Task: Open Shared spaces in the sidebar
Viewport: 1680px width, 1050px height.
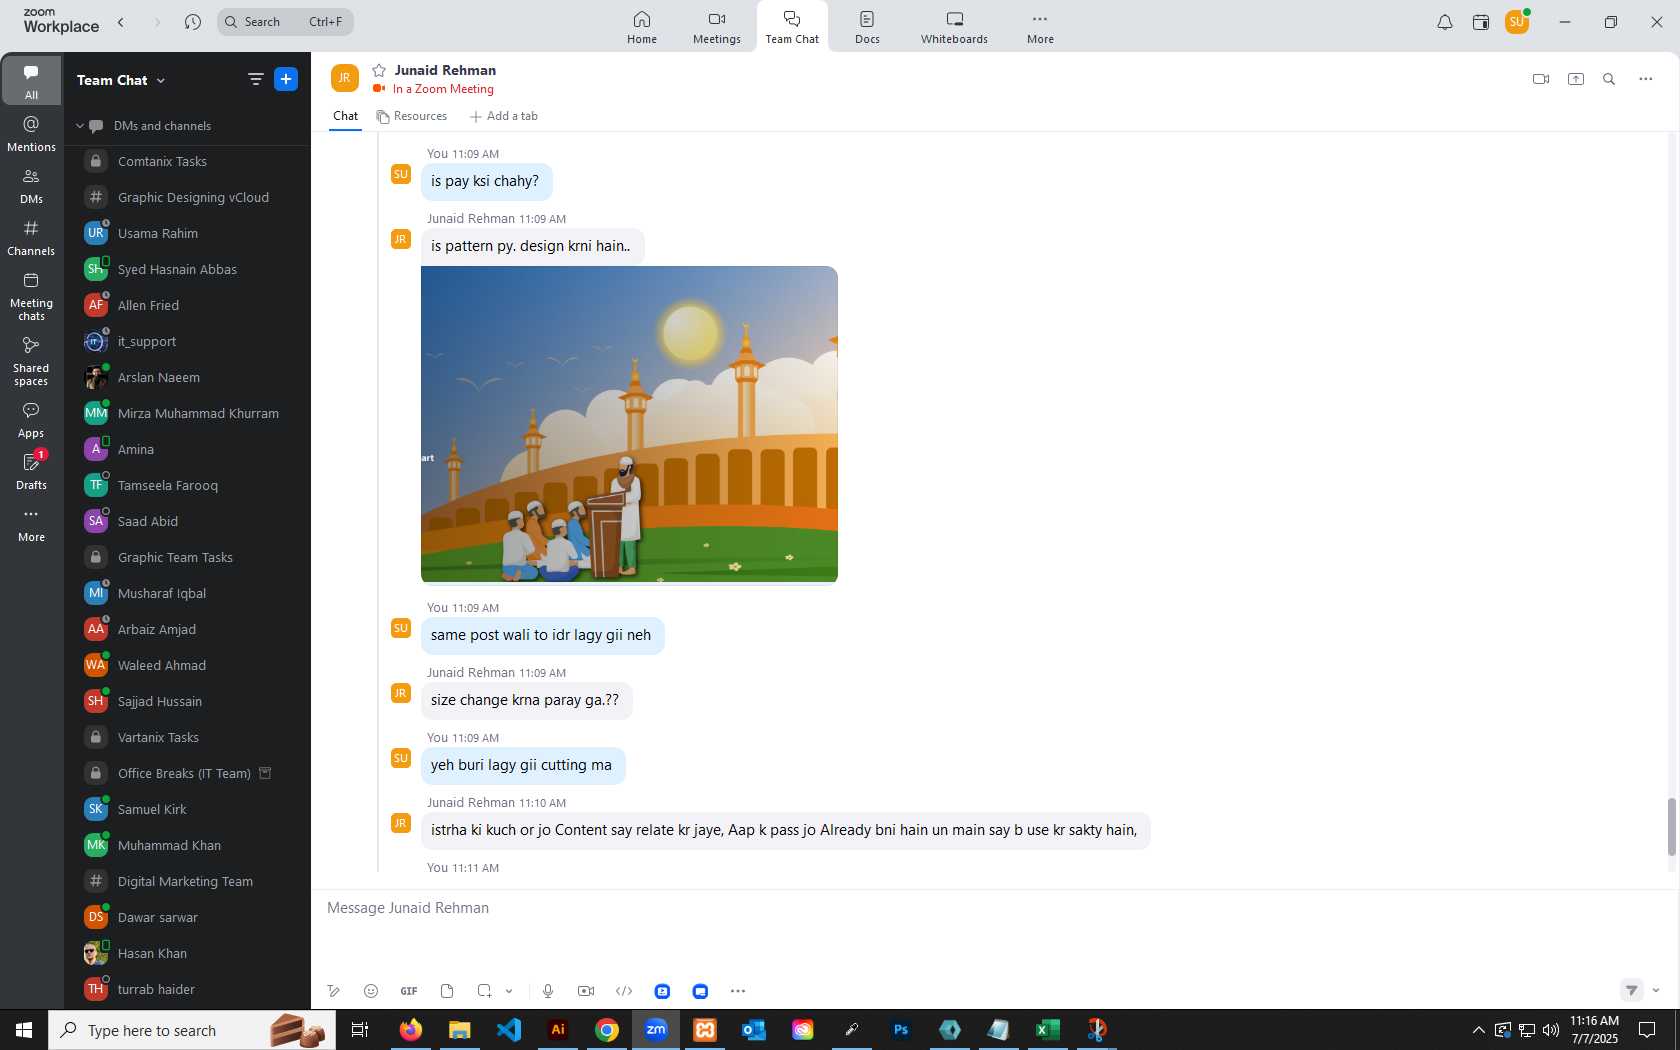Action: point(31,361)
